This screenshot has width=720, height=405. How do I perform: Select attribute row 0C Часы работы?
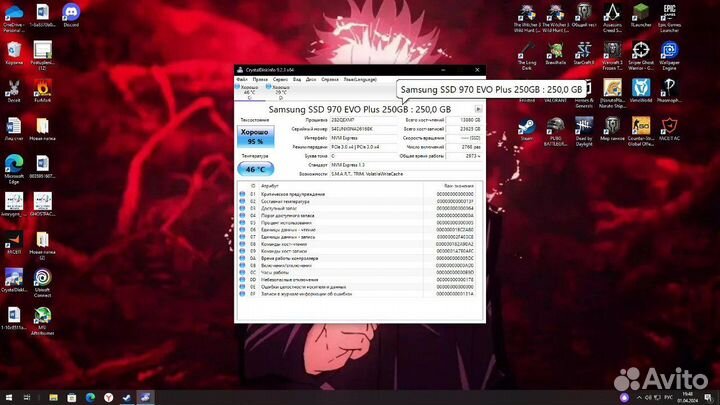359,272
